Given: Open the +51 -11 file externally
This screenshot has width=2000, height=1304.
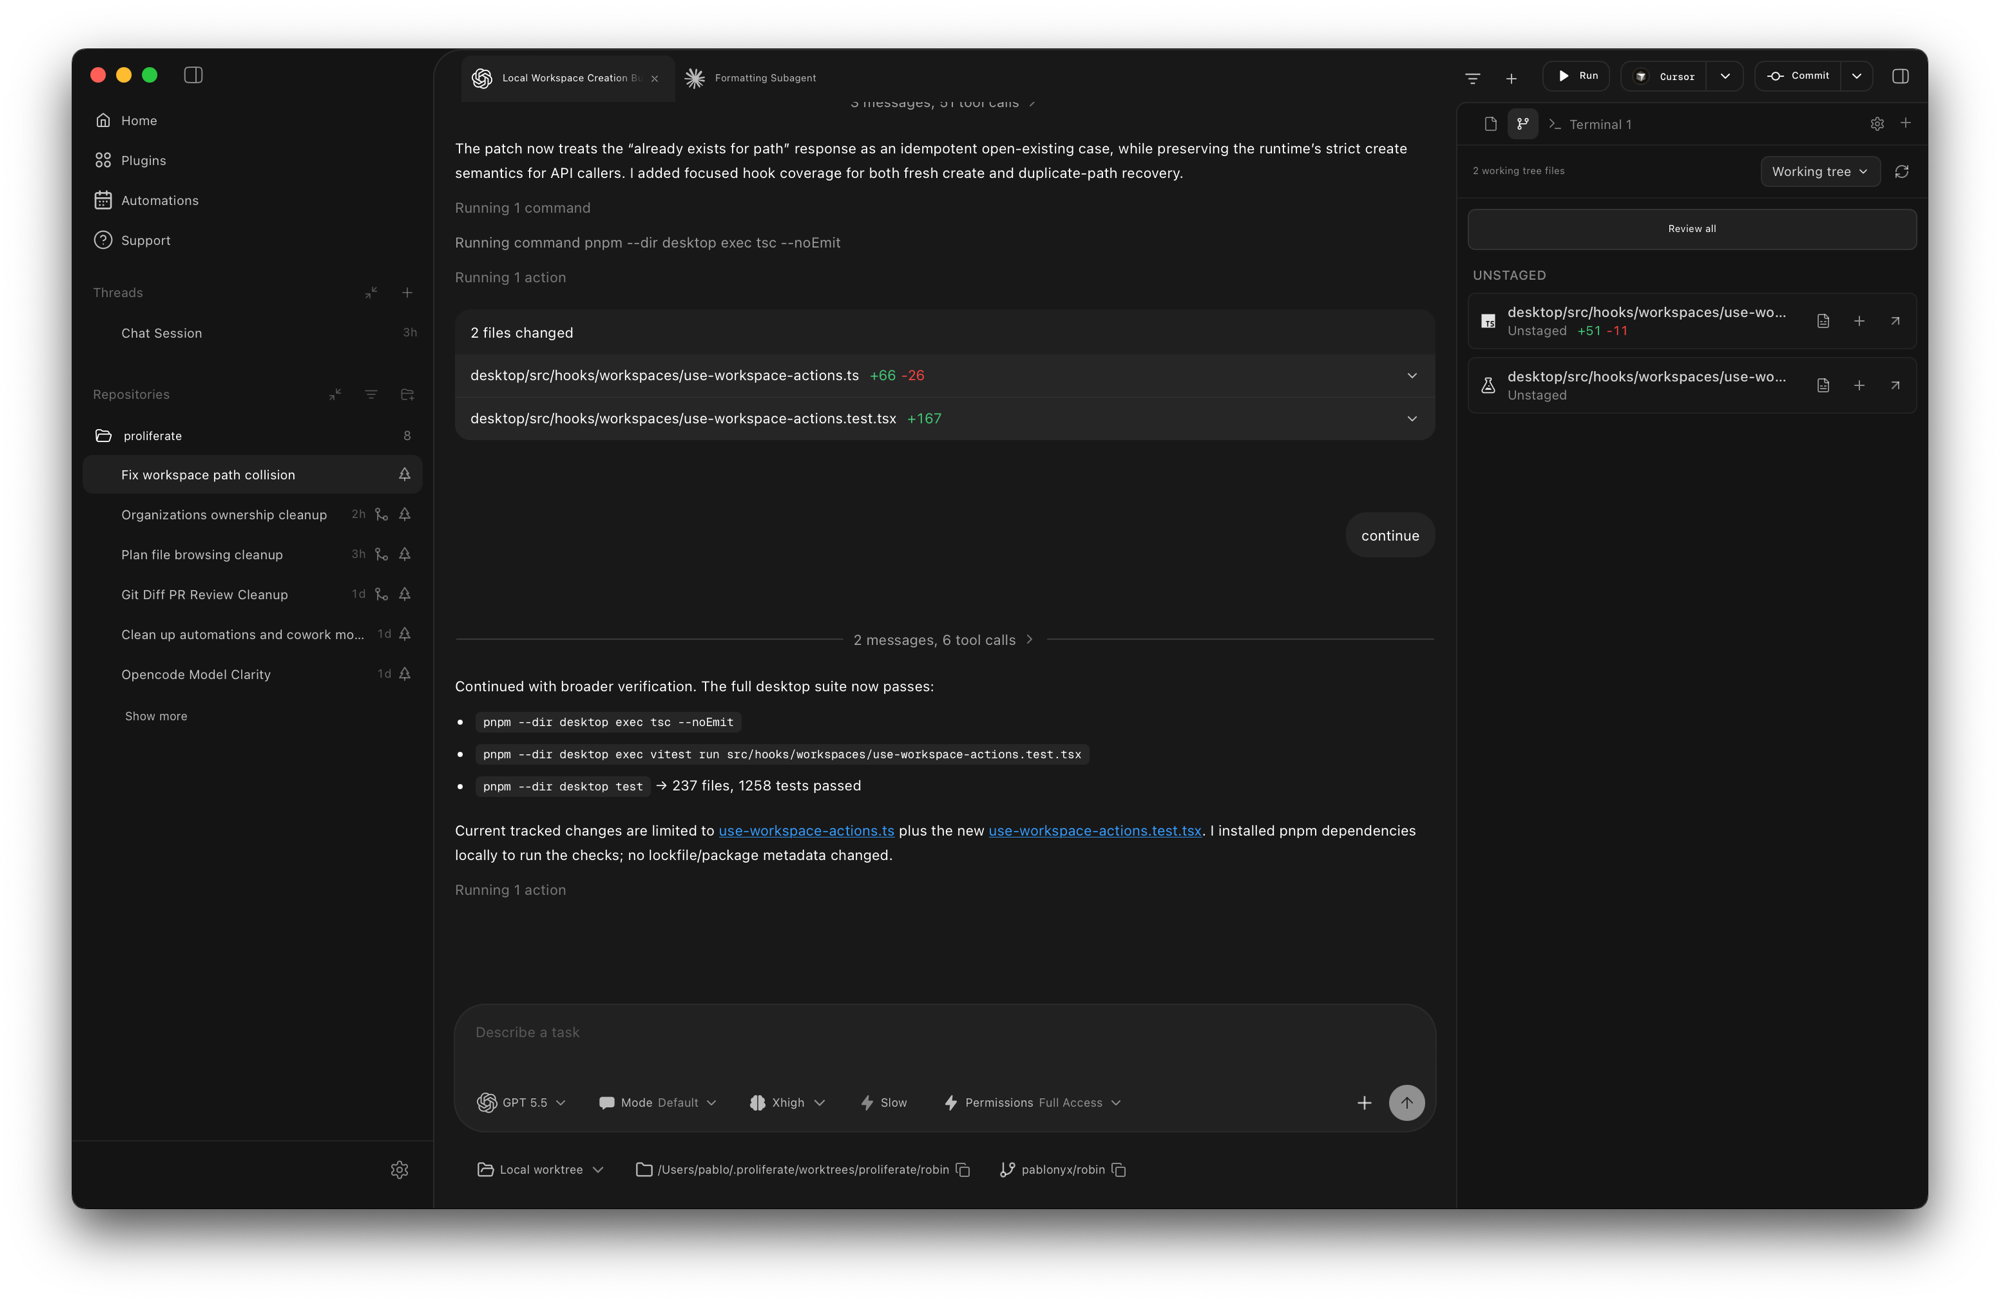Looking at the screenshot, I should [1895, 321].
